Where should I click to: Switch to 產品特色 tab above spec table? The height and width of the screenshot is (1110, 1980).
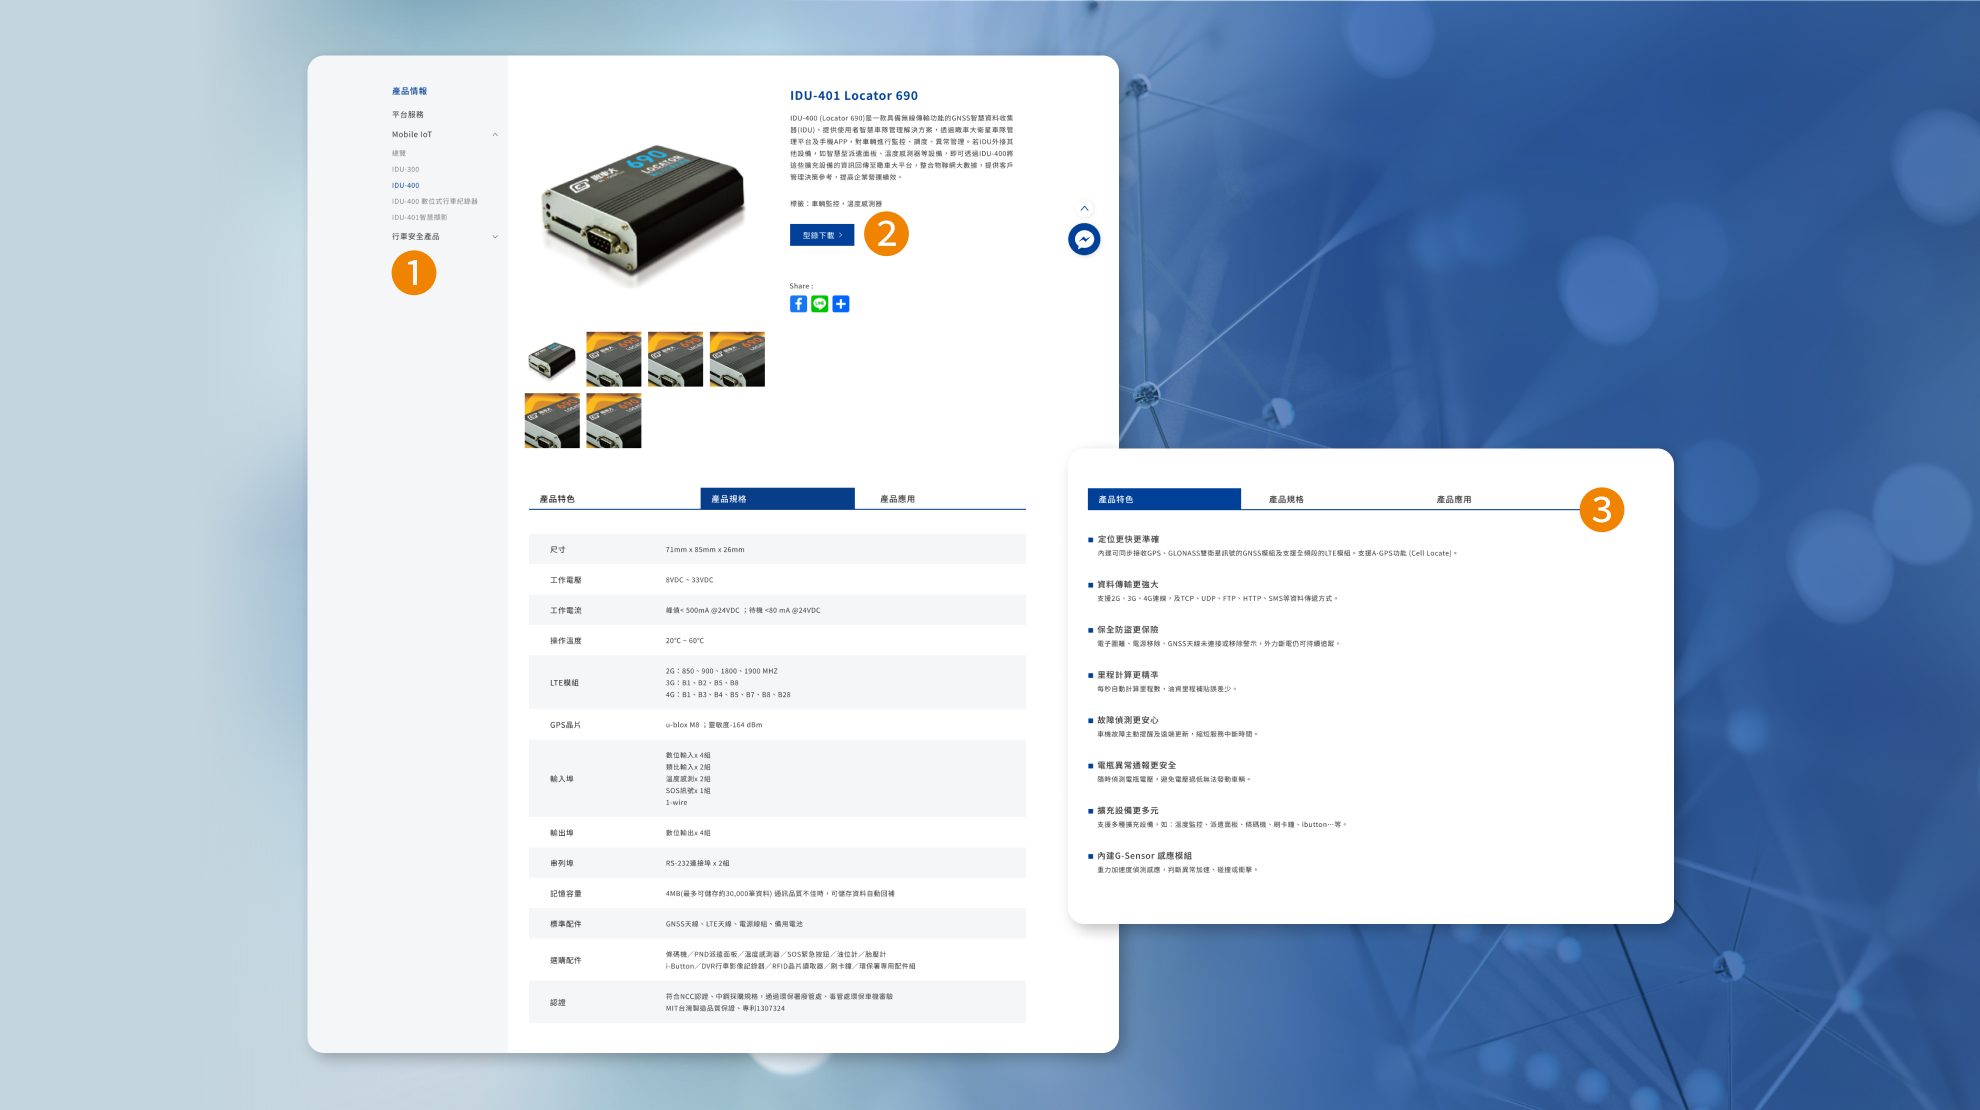pyautogui.click(x=557, y=499)
